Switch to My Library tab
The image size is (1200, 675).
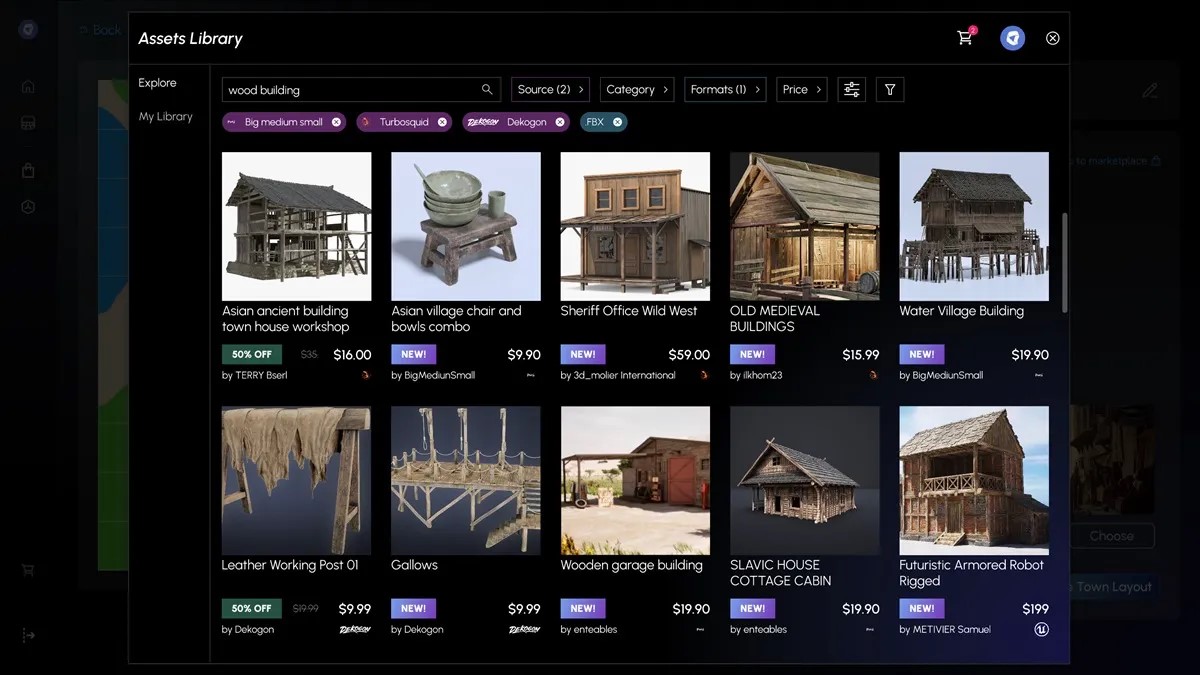pos(166,116)
